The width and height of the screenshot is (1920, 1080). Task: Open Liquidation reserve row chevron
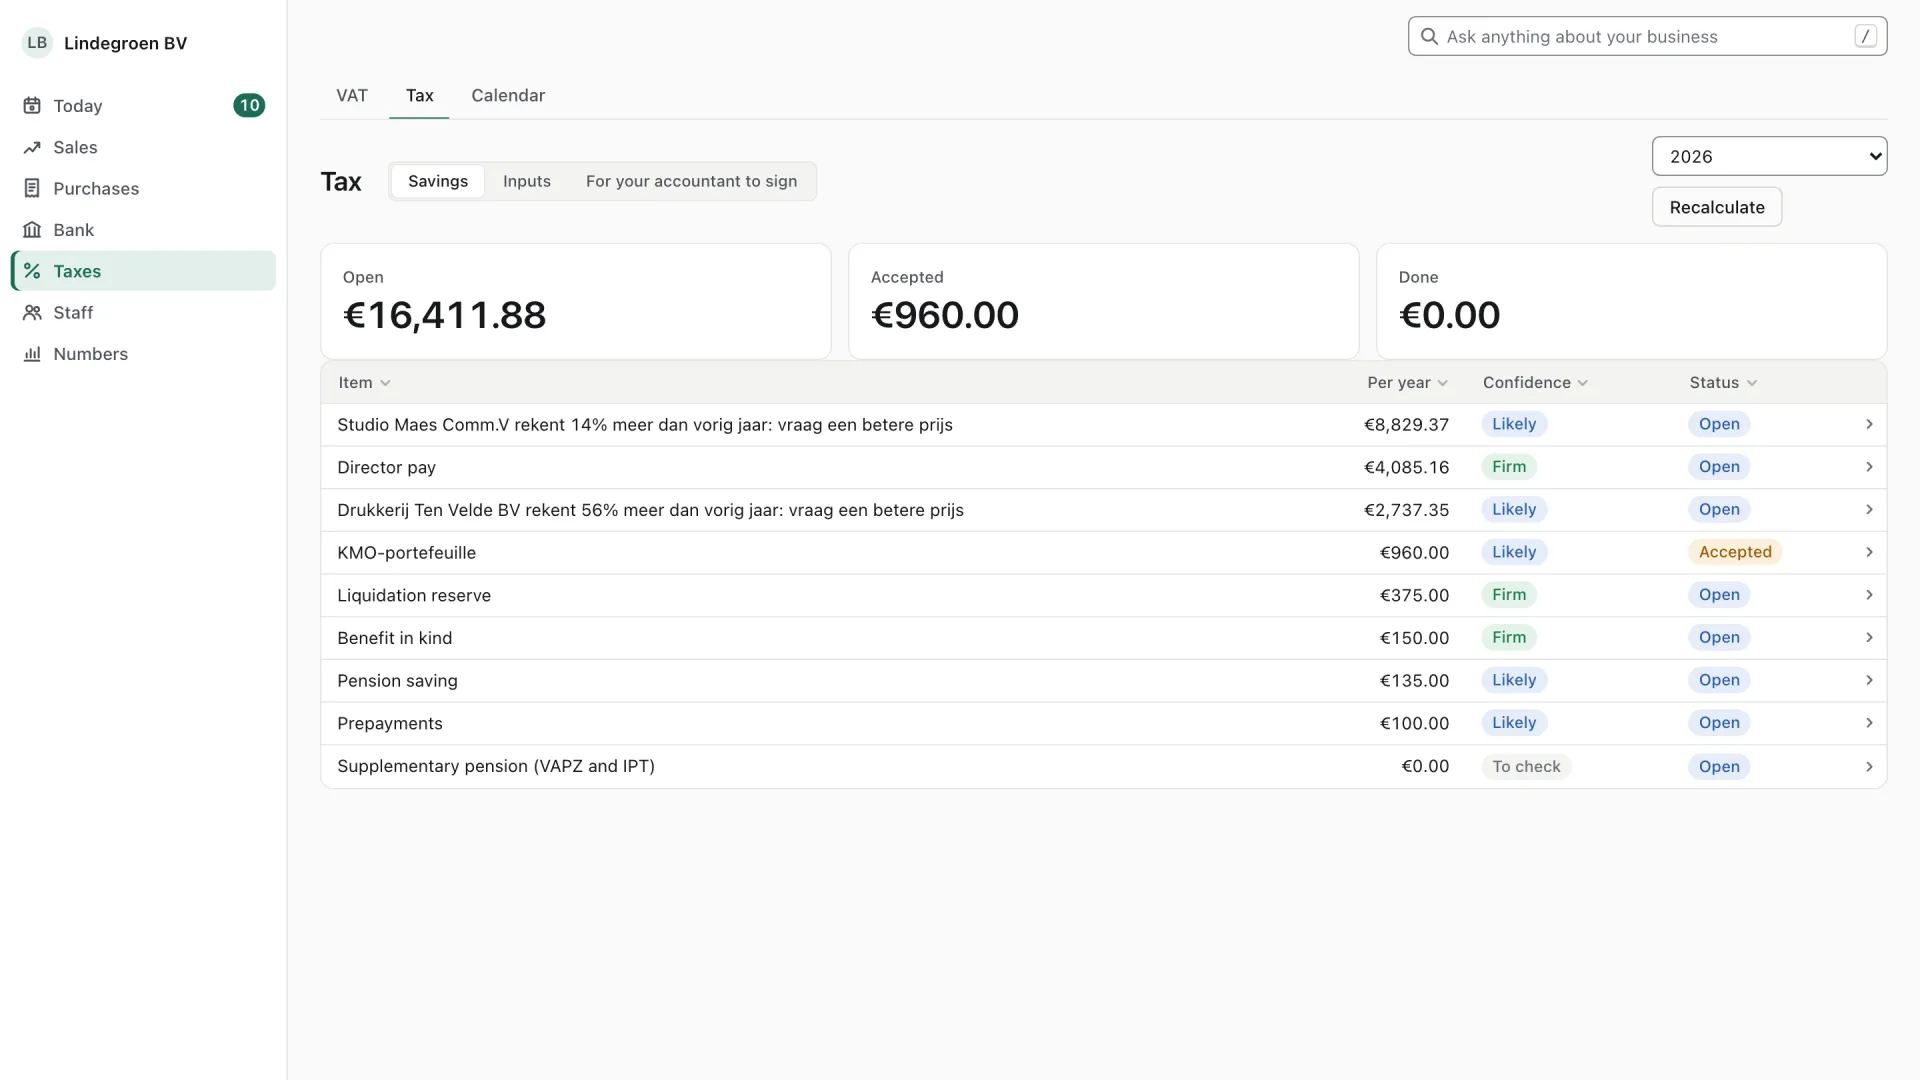(x=1869, y=595)
